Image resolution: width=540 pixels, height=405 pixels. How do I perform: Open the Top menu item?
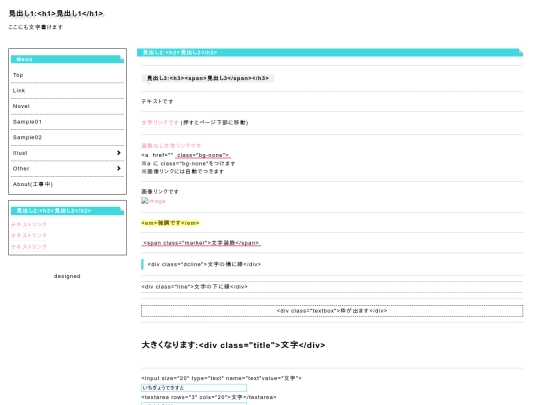tap(67, 75)
